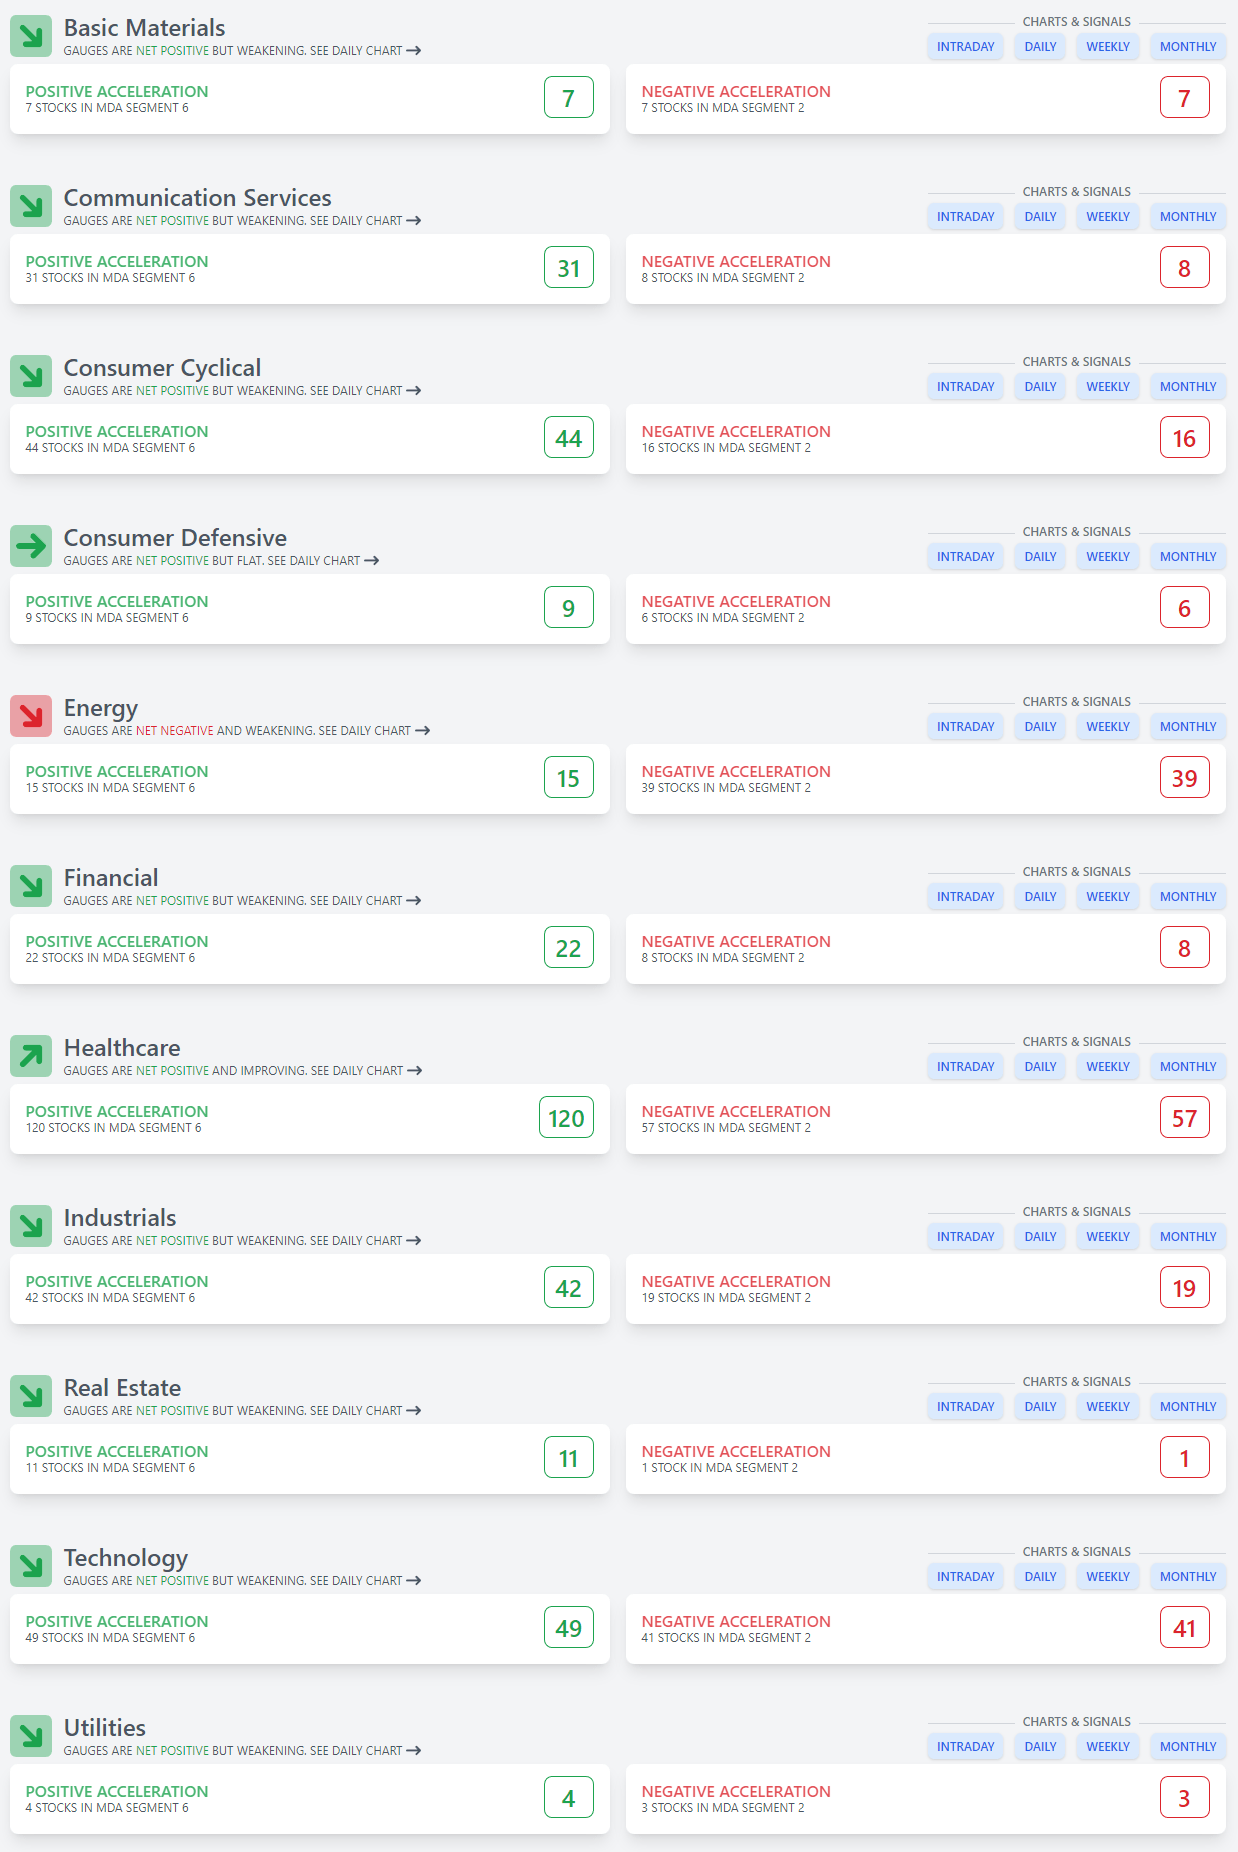The width and height of the screenshot is (1238, 1852).
Task: Click the Healthcare upward trend arrow icon
Action: [31, 1057]
